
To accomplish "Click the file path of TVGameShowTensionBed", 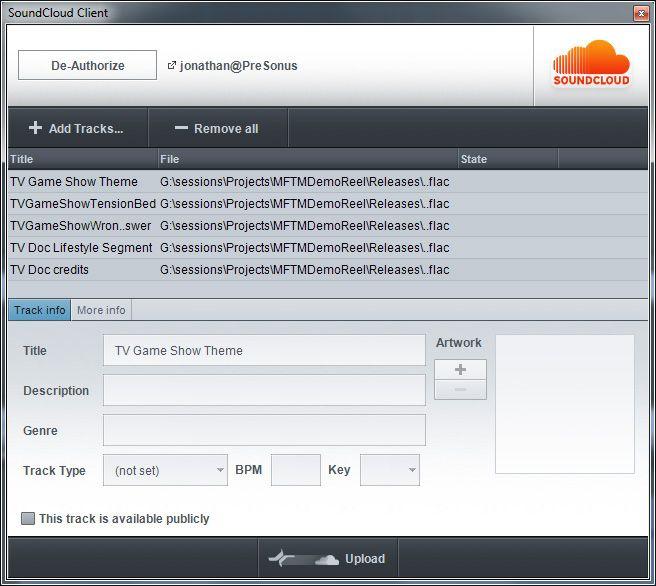I will 305,204.
